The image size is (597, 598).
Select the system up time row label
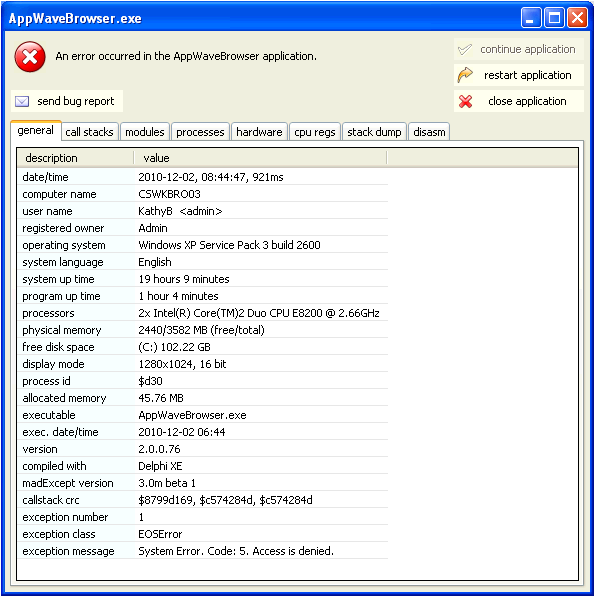(x=58, y=279)
